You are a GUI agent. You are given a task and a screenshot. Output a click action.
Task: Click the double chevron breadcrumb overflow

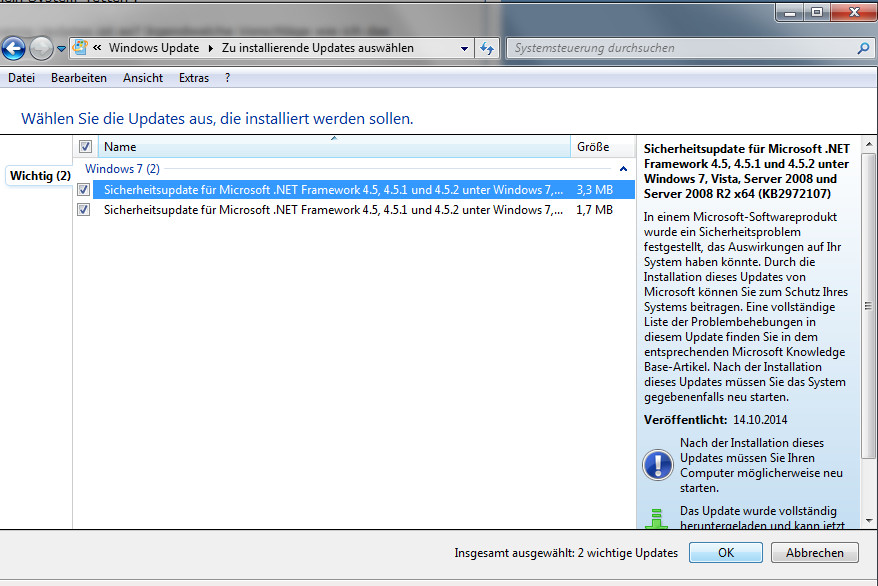pos(97,48)
